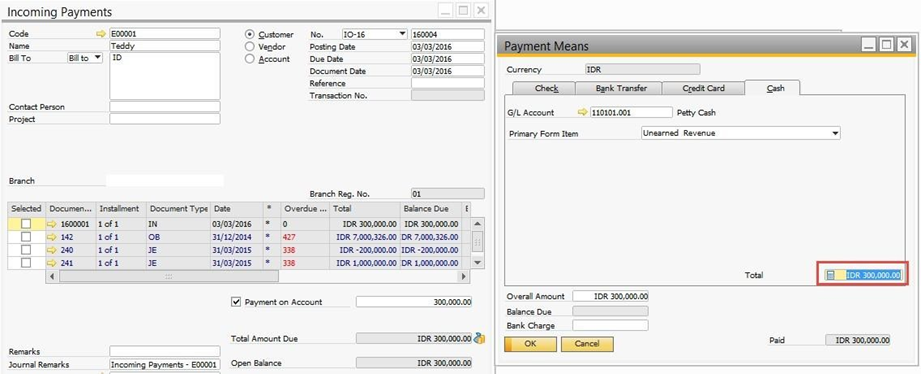Image resolution: width=921 pixels, height=374 pixels.
Task: Click the G/L Account field 110101.001
Action: [631, 112]
